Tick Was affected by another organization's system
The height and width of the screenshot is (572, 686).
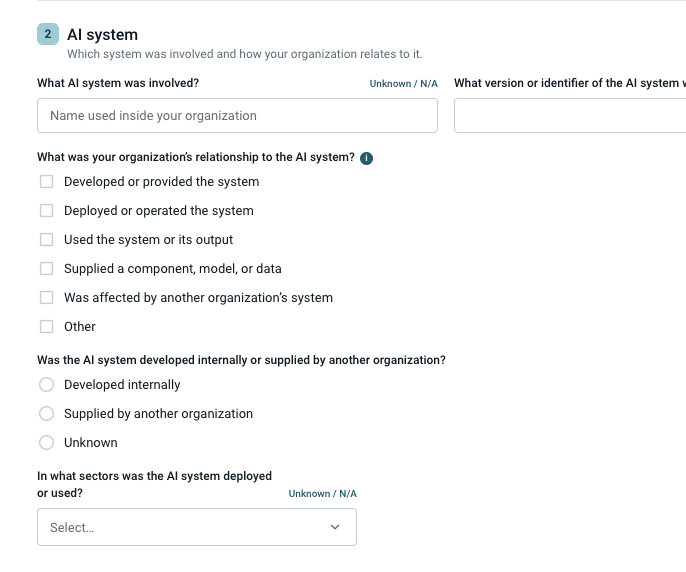coord(46,298)
